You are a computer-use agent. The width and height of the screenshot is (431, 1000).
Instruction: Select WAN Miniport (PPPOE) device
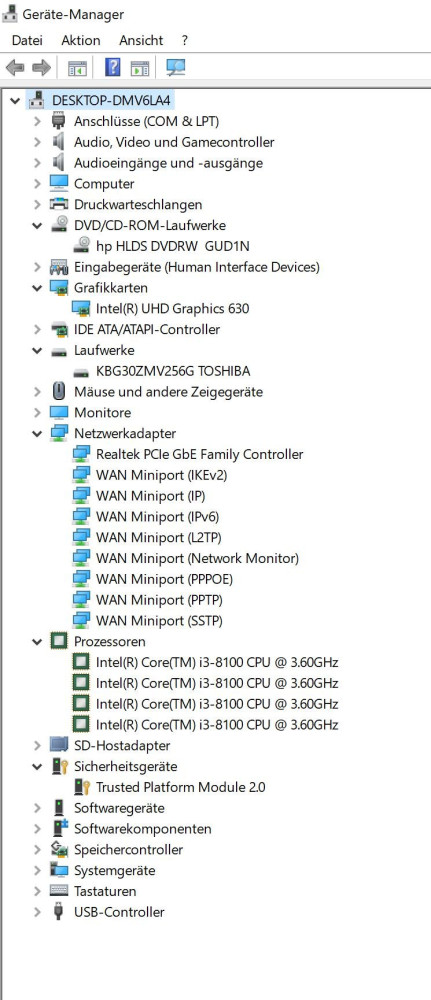point(164,579)
